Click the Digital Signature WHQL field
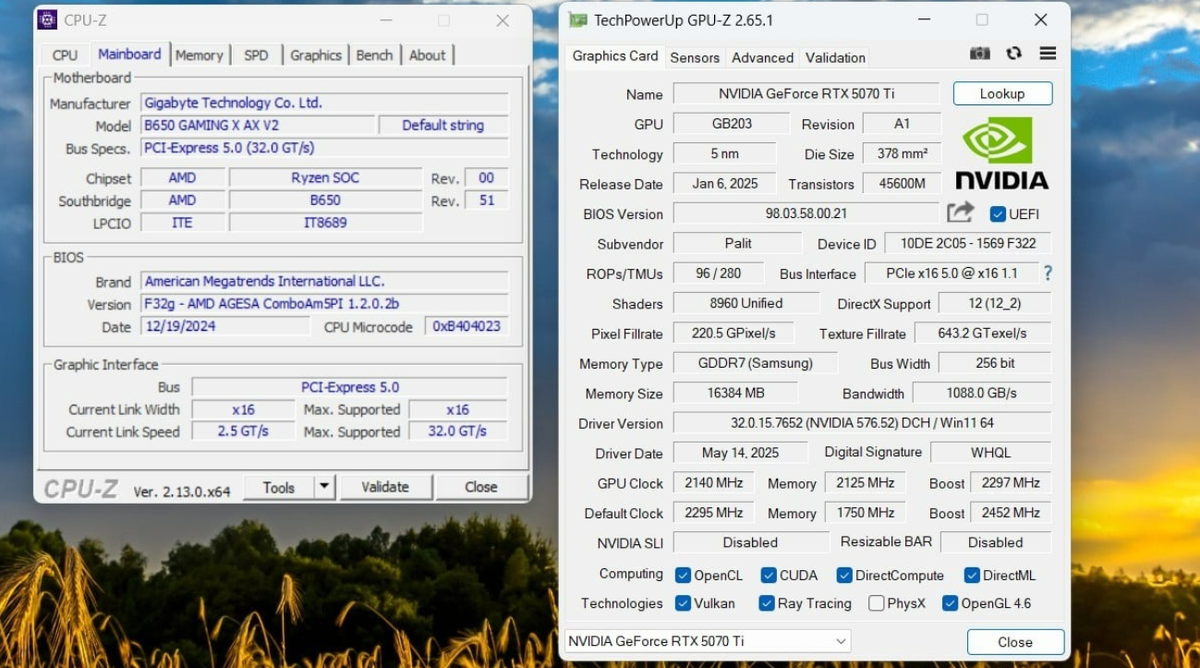 click(990, 452)
